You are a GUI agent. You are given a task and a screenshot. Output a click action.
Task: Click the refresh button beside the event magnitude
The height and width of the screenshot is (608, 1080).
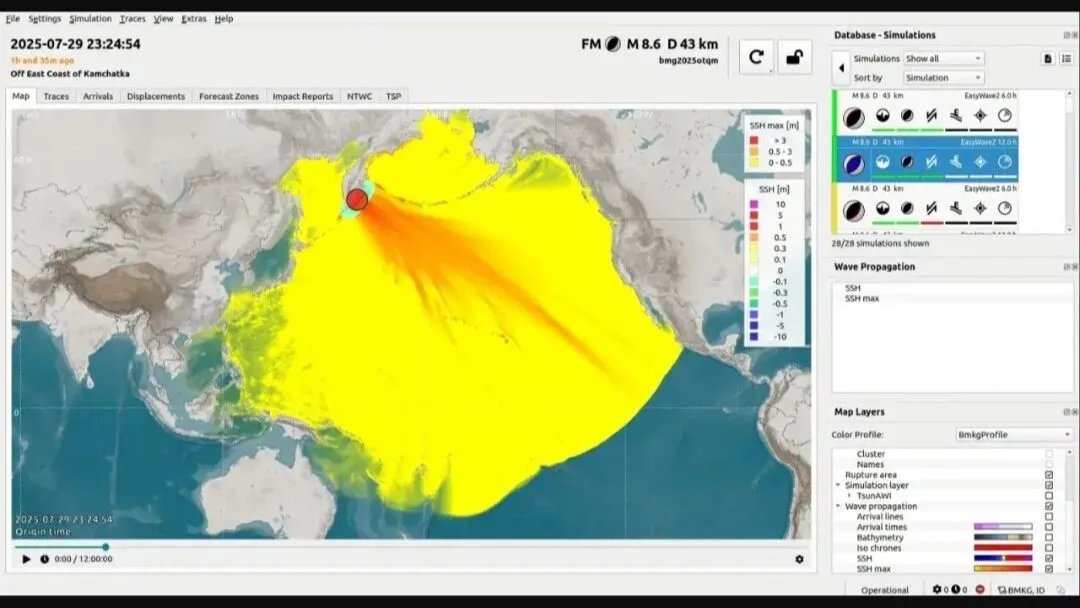click(757, 57)
